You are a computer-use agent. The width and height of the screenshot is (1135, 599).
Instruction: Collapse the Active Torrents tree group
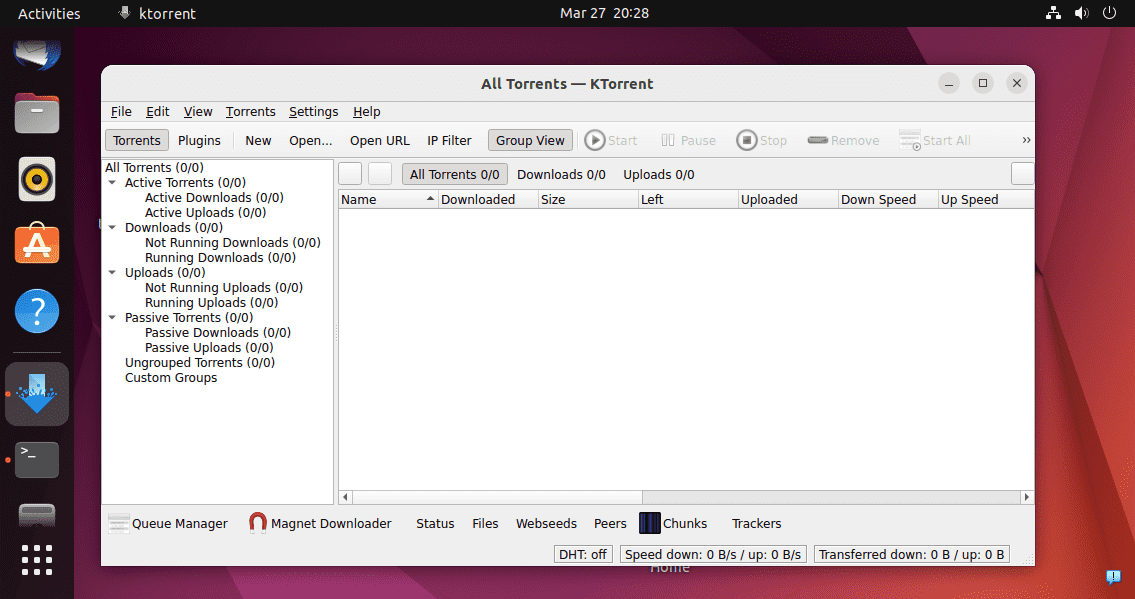pyautogui.click(x=112, y=182)
